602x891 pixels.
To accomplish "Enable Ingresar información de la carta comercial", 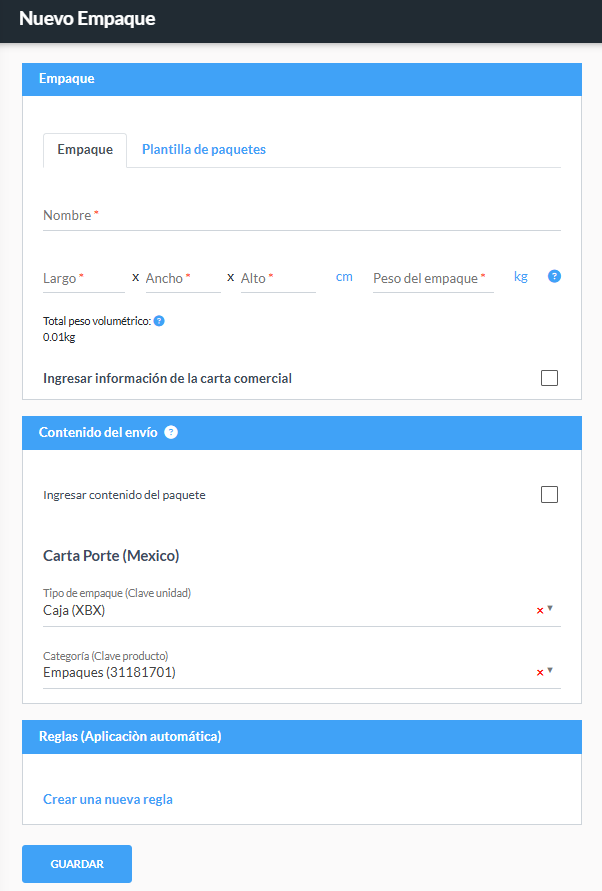I will coord(549,378).
